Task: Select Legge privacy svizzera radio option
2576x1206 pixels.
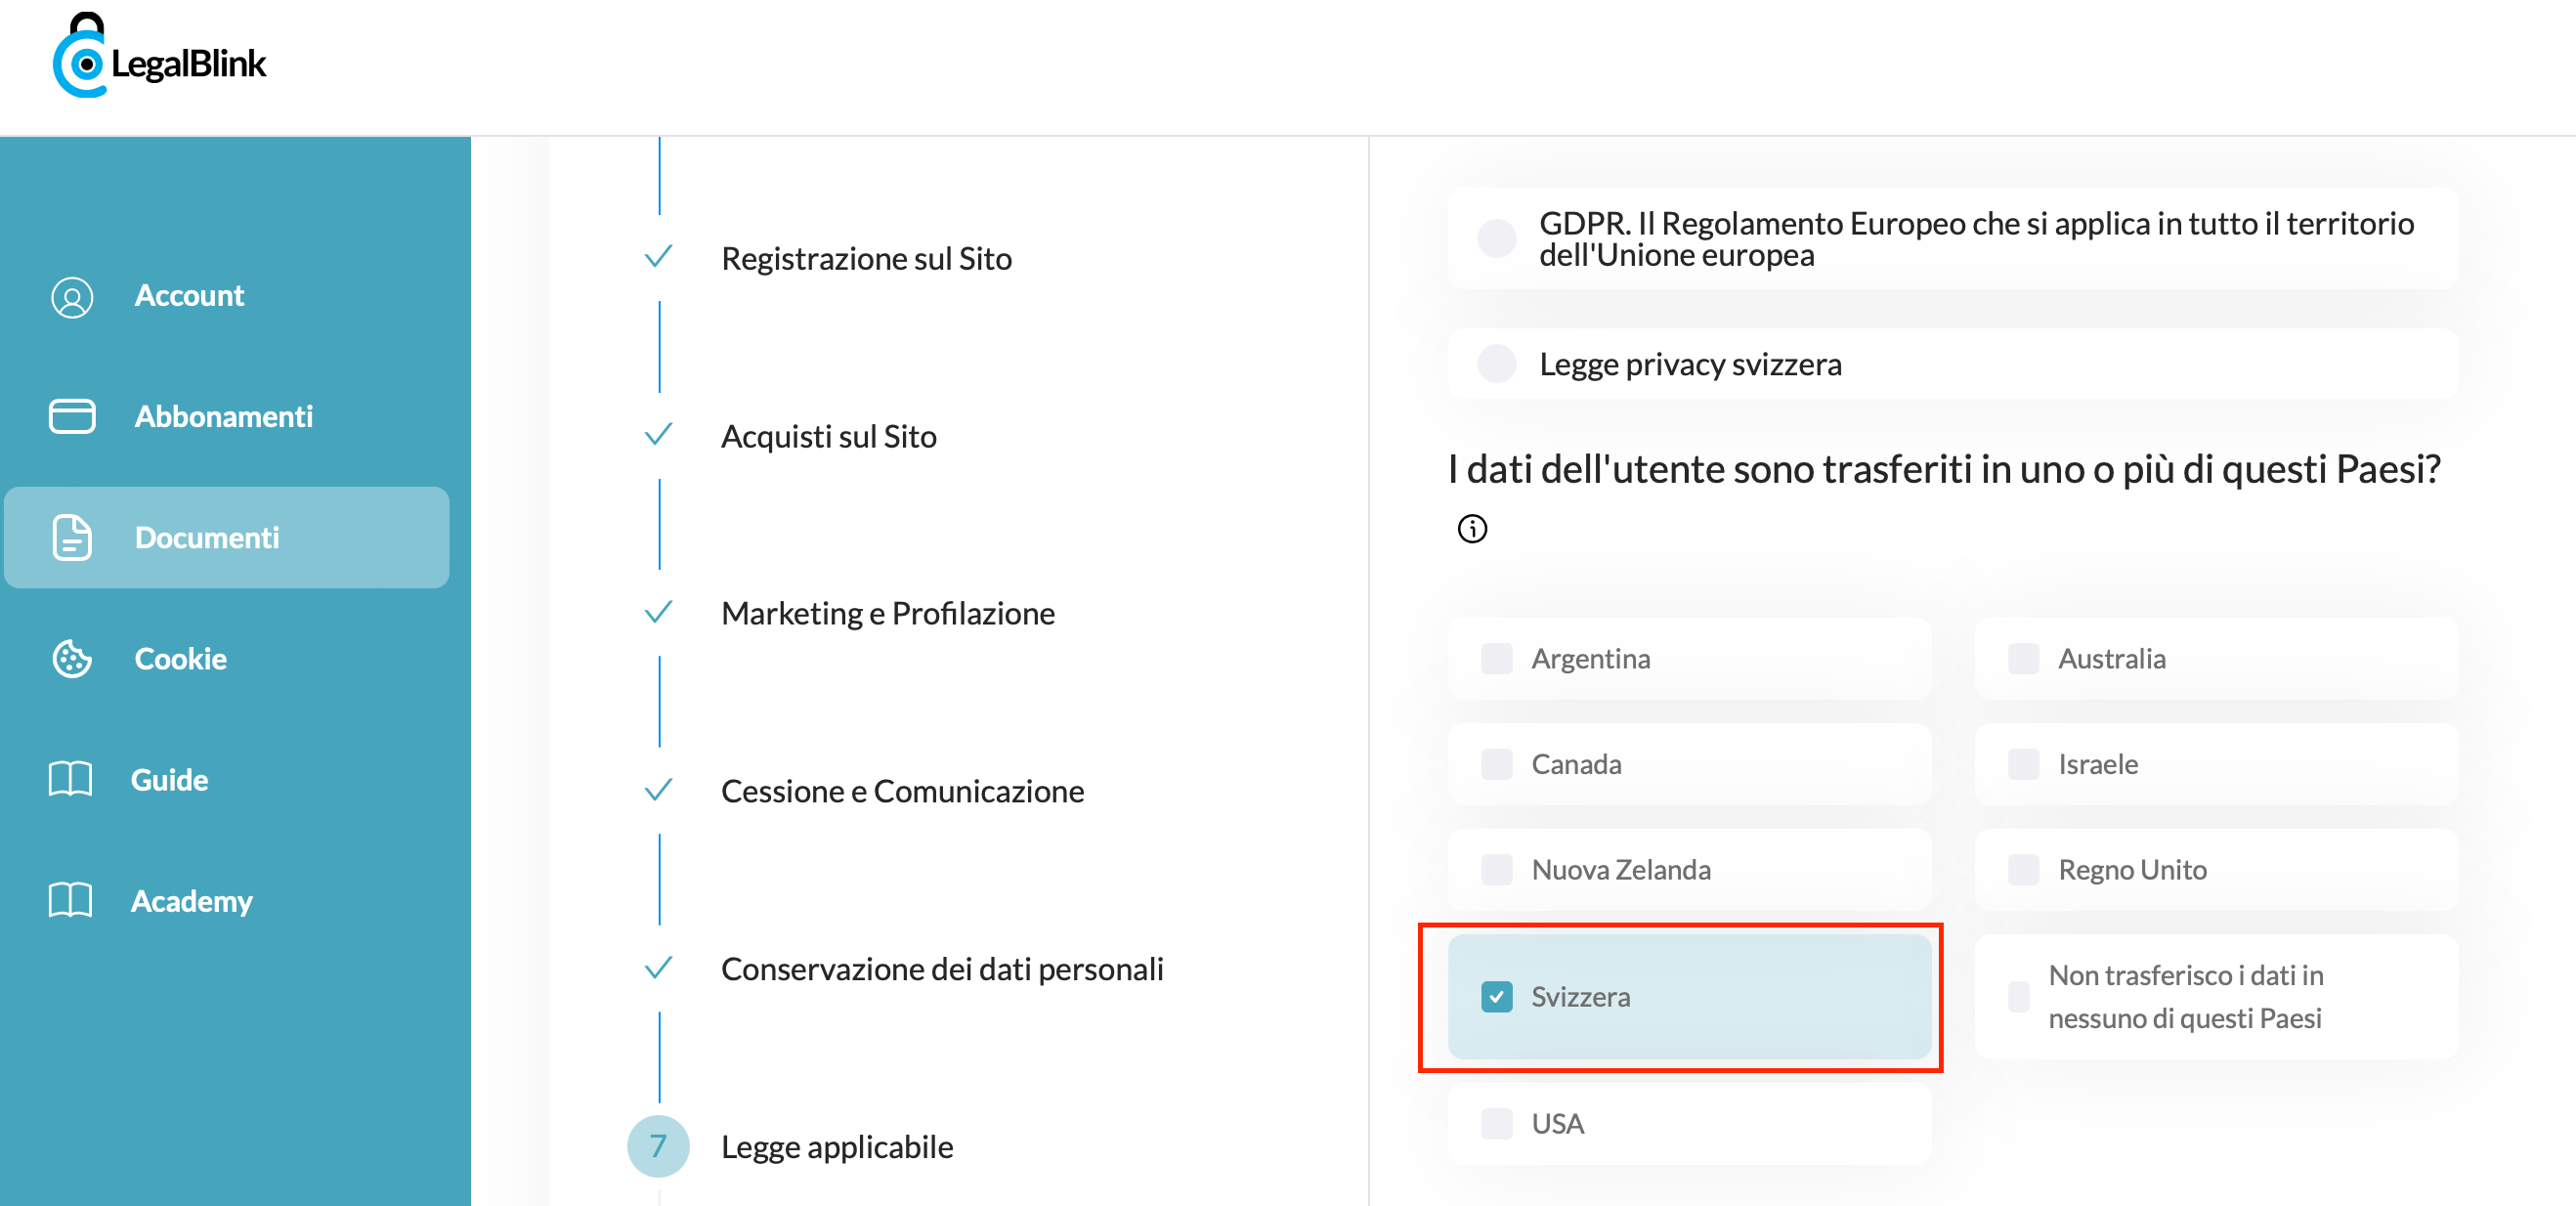Action: tap(1497, 364)
